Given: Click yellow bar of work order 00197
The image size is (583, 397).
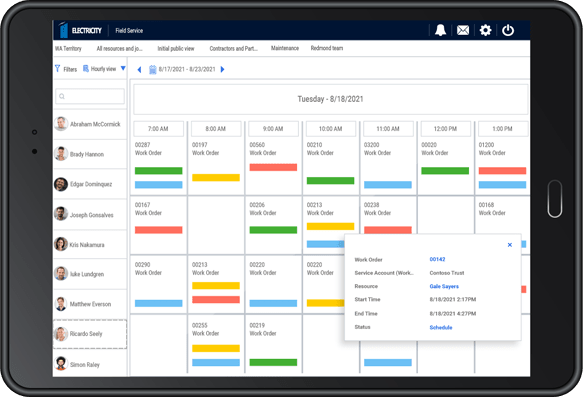Looking at the screenshot, I should click(x=216, y=177).
